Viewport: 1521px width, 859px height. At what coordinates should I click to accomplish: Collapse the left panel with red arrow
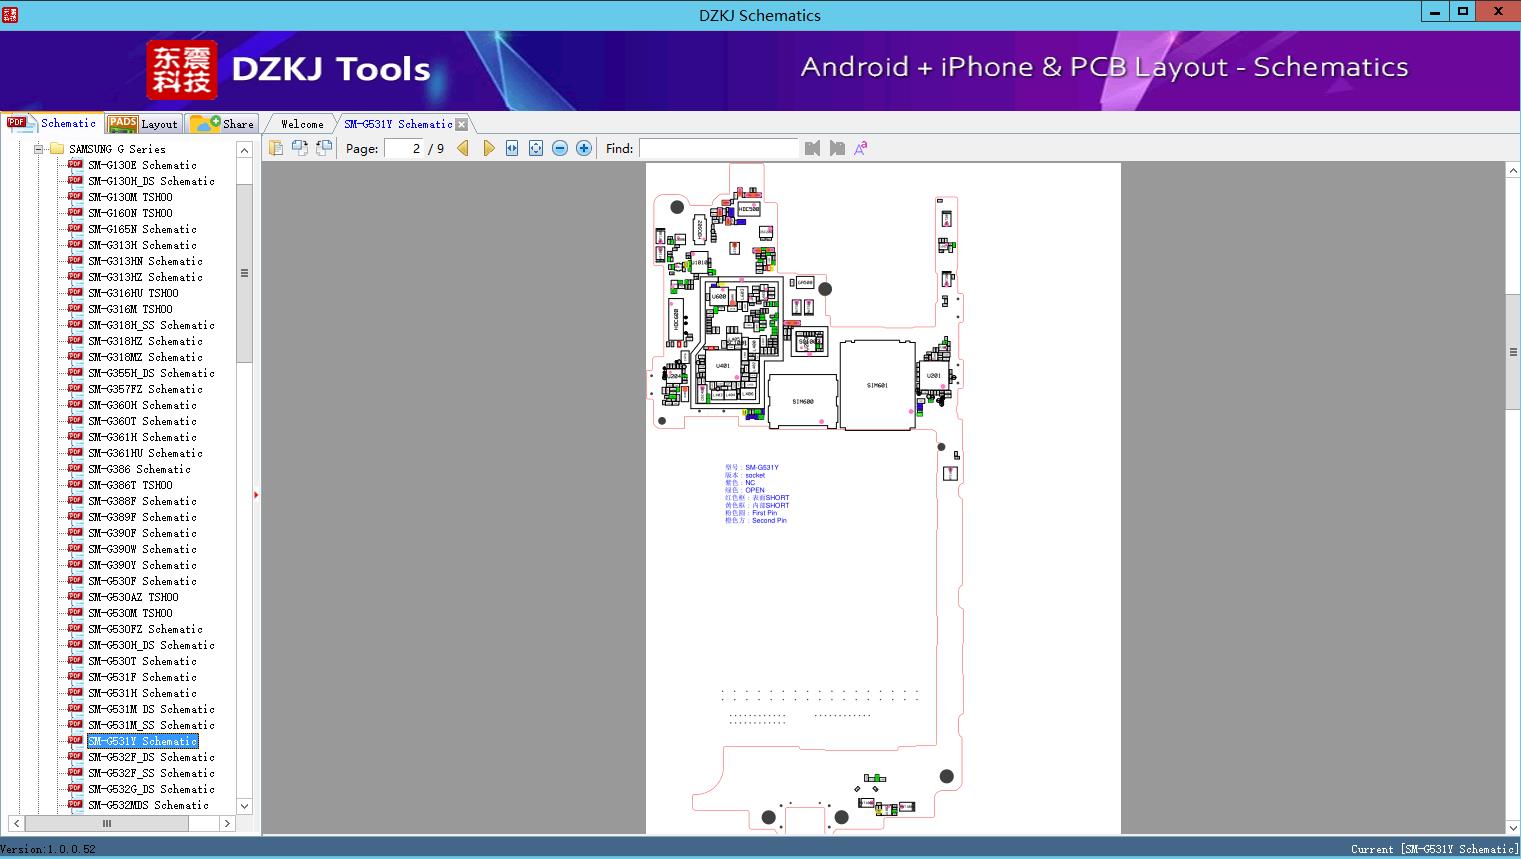(x=256, y=494)
